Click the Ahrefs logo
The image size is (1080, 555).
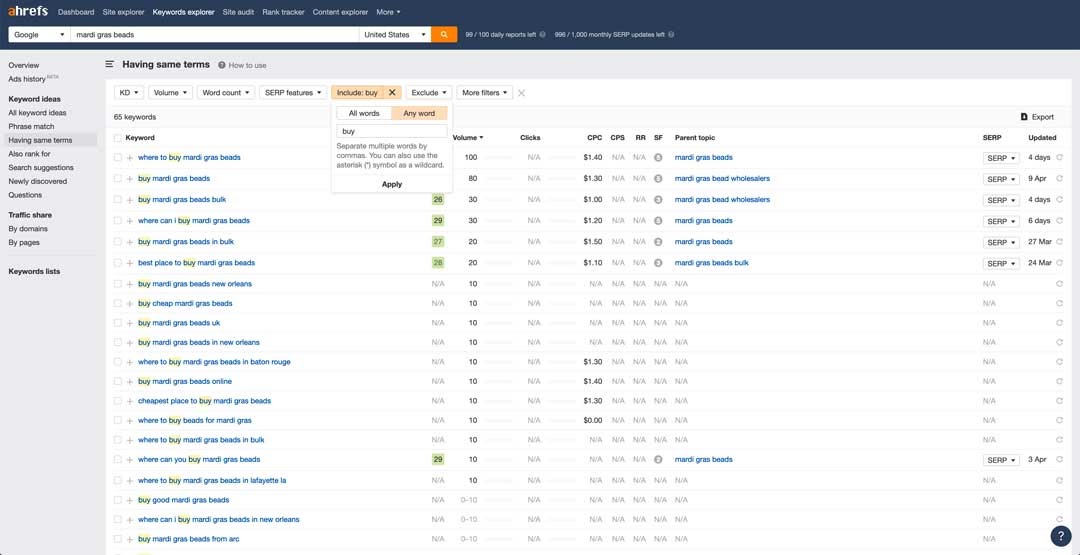pyautogui.click(x=28, y=12)
